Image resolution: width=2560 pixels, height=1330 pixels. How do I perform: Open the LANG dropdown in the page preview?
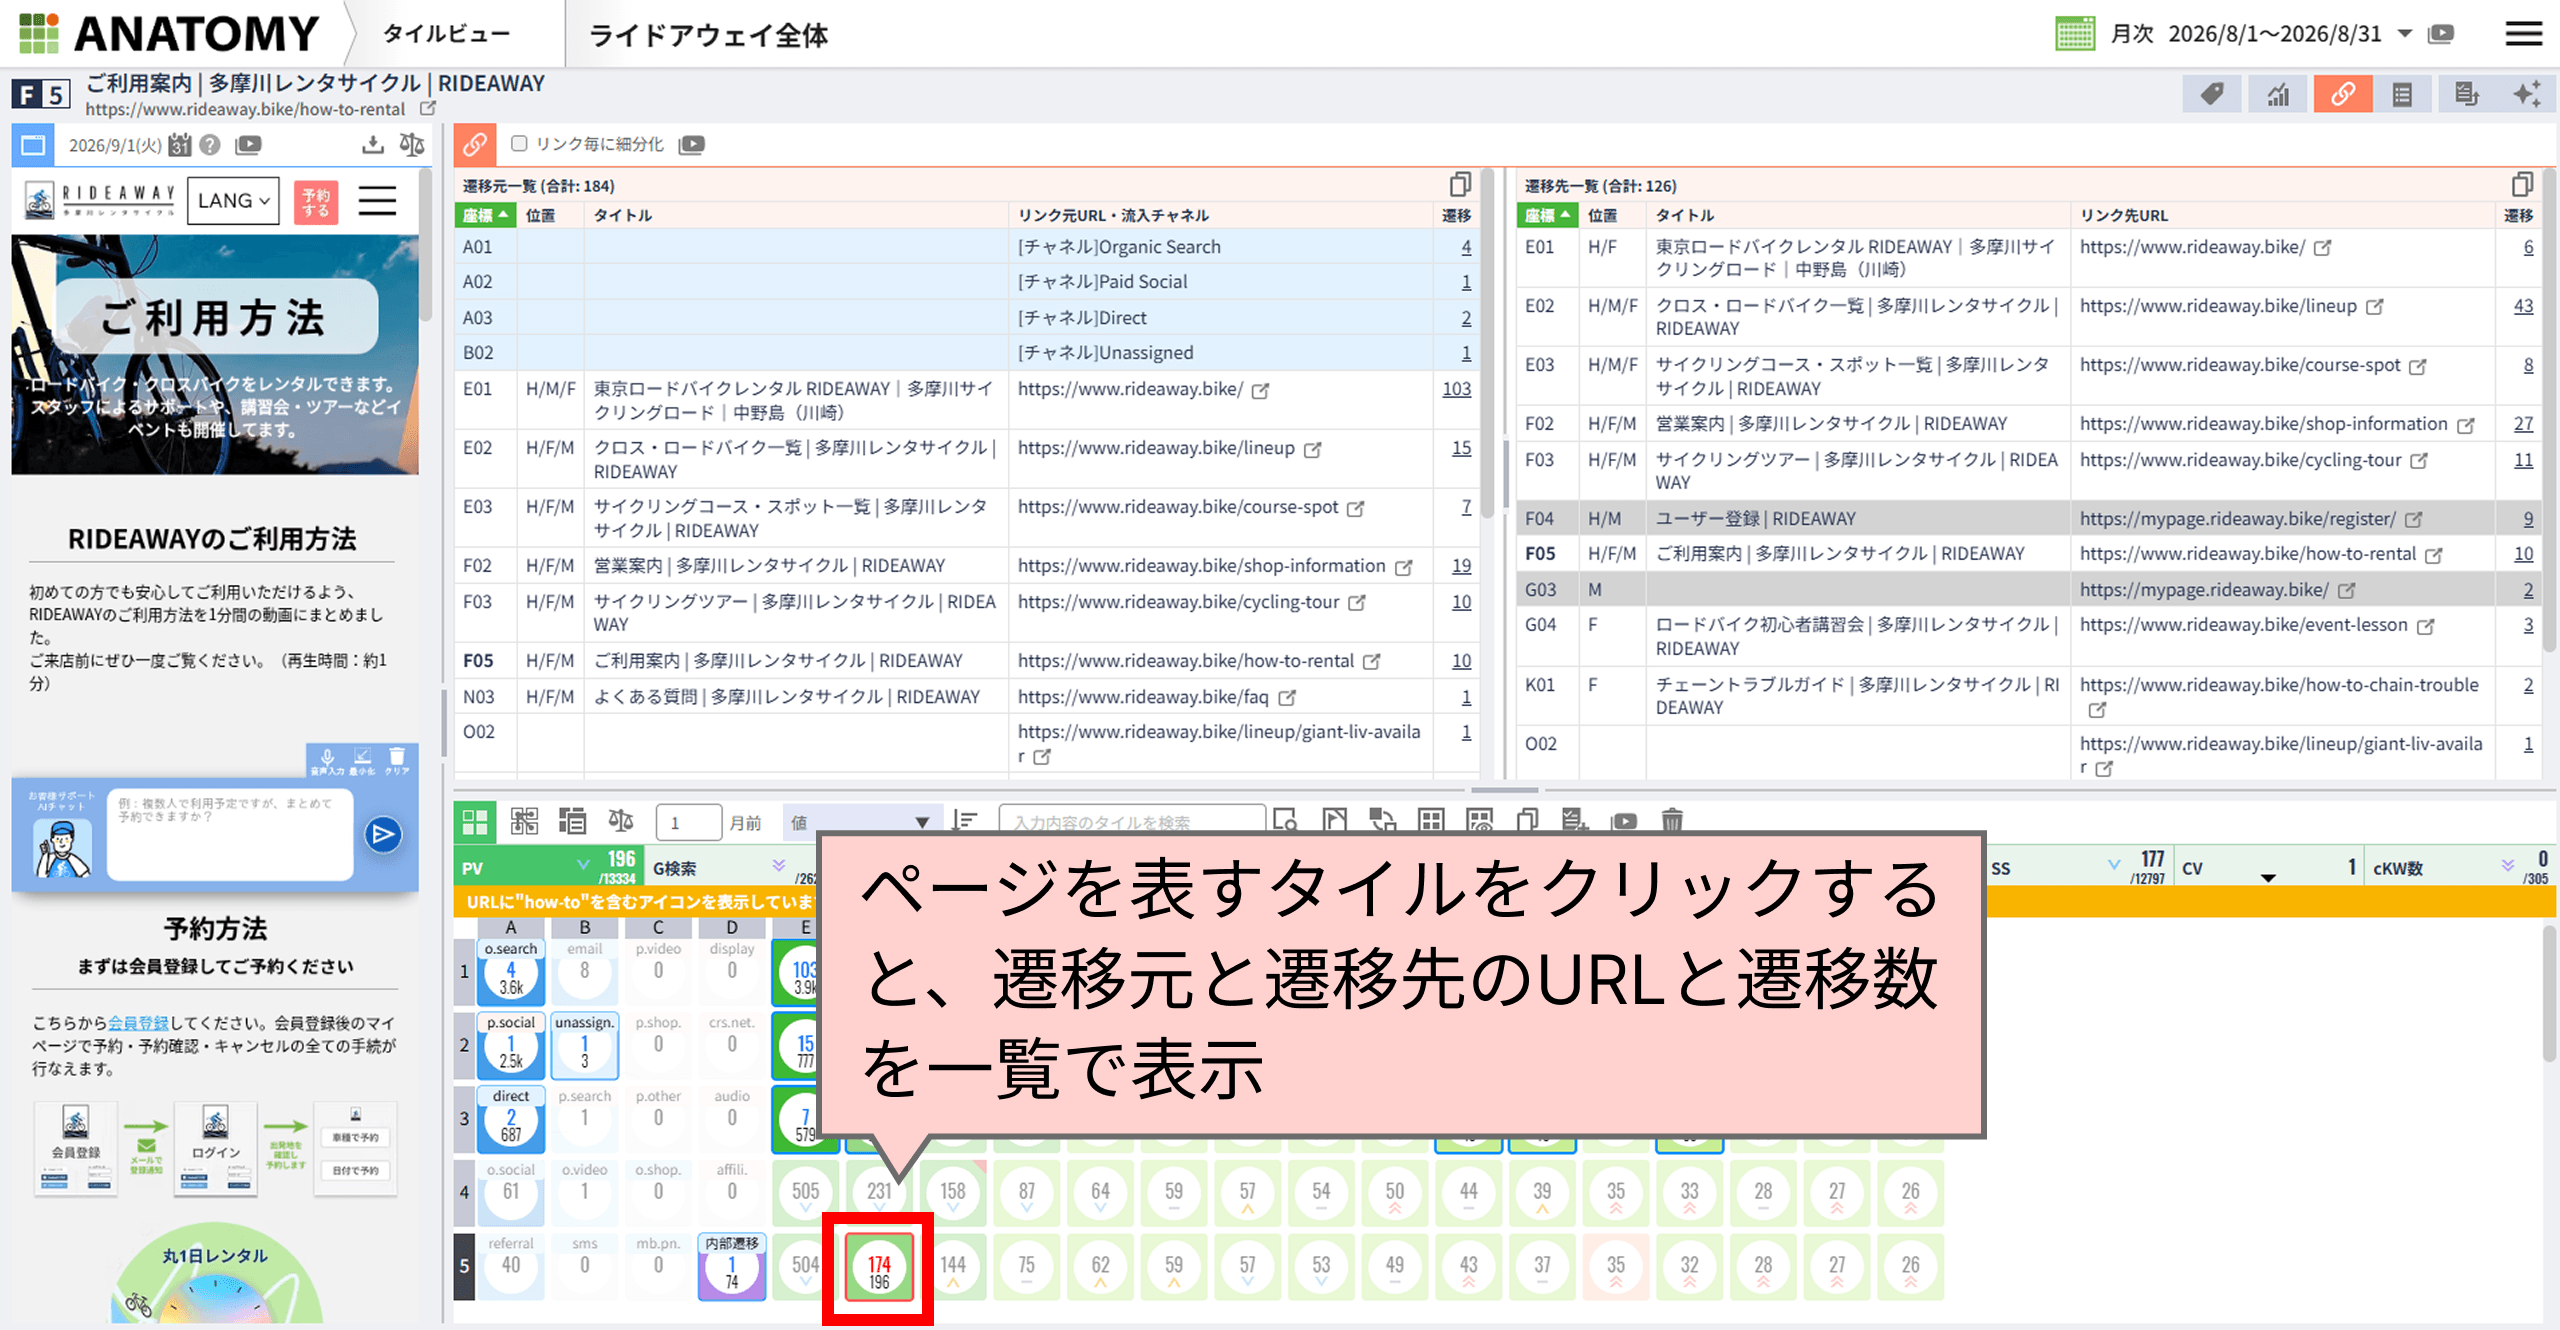tap(233, 201)
